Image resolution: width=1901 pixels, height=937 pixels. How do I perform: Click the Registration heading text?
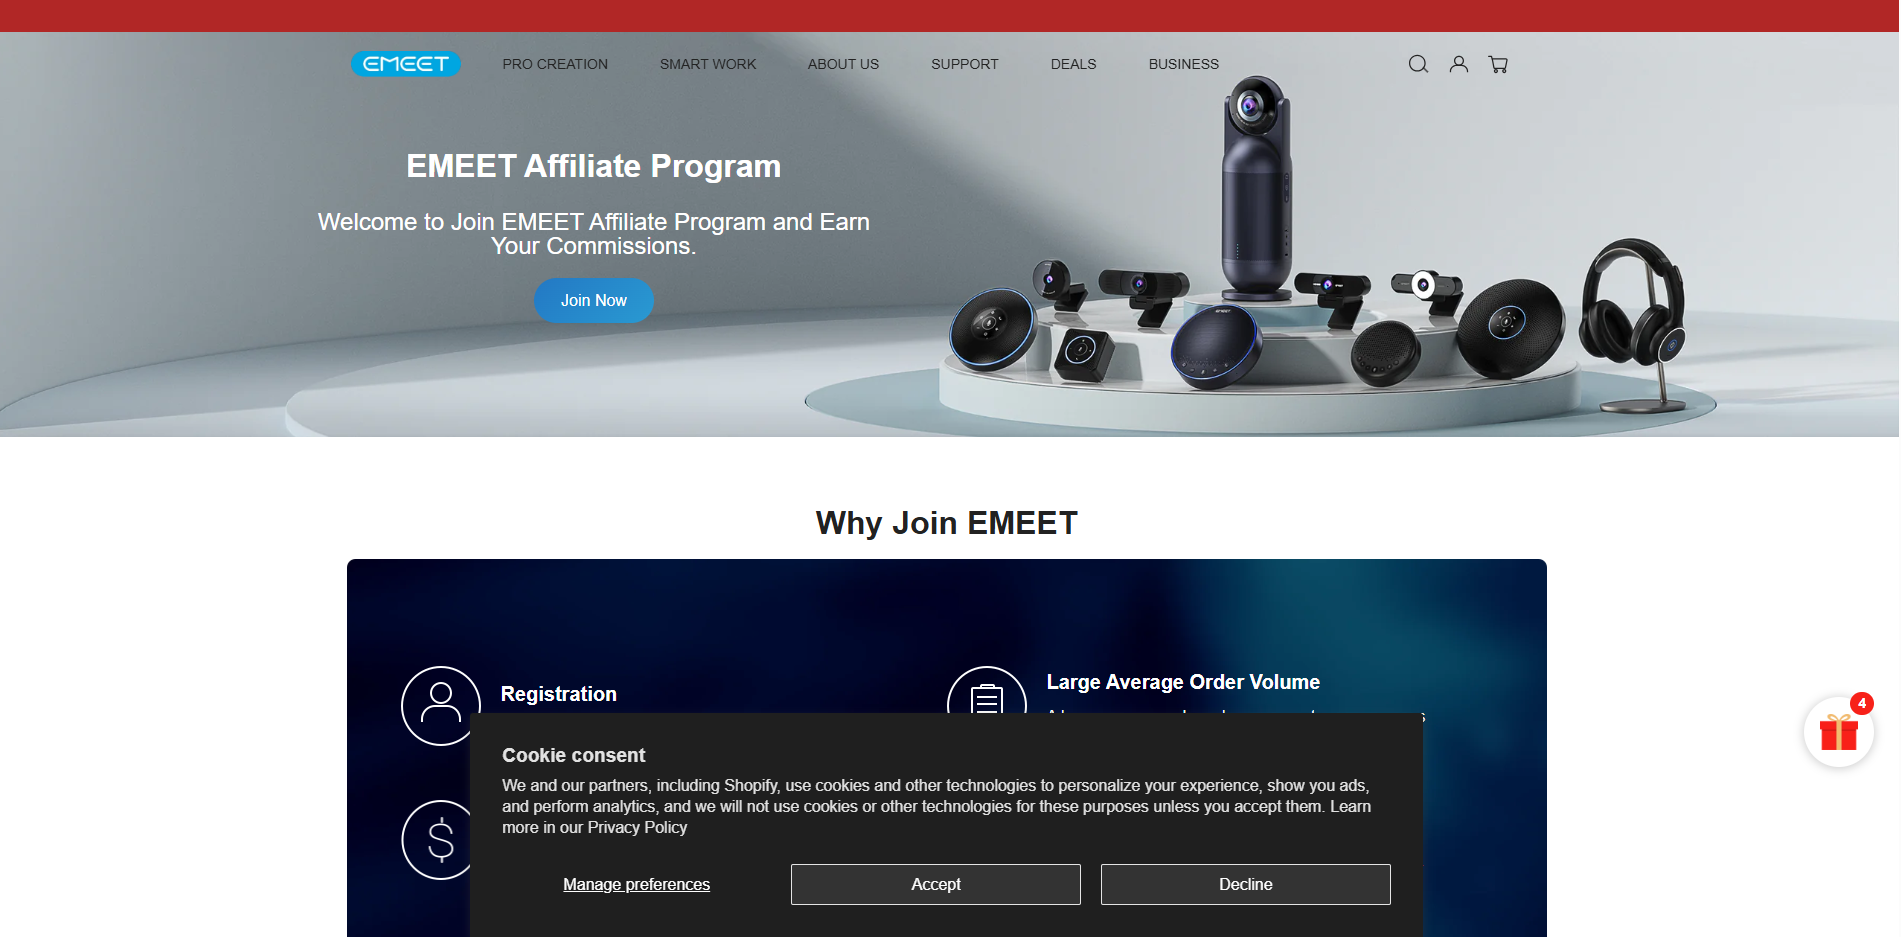[558, 694]
